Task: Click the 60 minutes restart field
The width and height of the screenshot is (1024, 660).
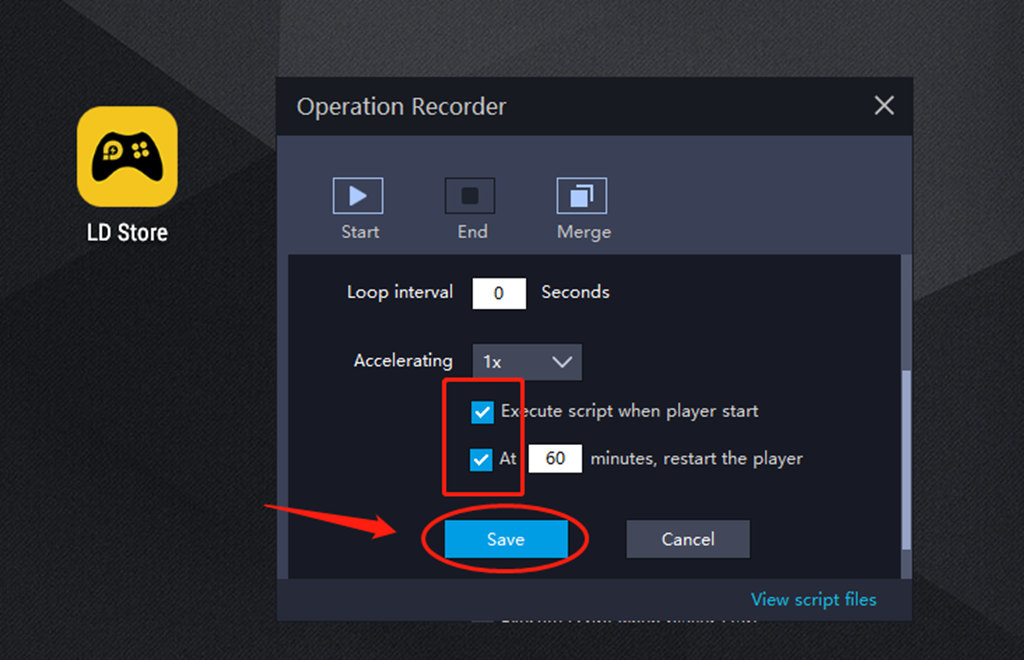Action: [555, 458]
